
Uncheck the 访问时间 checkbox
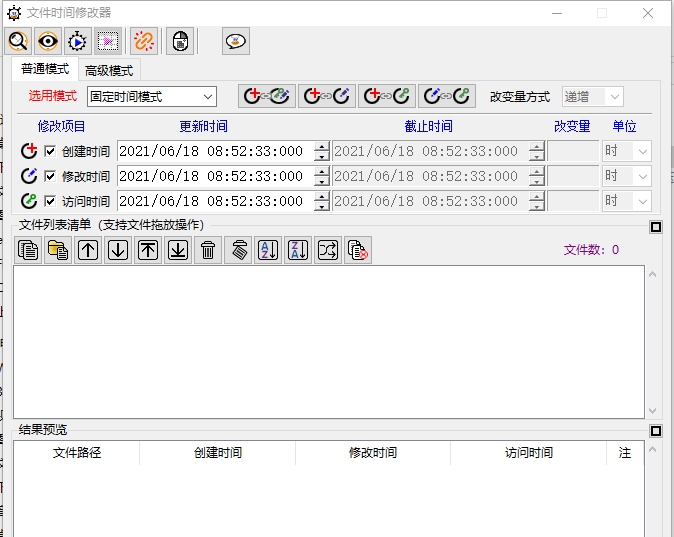point(50,201)
